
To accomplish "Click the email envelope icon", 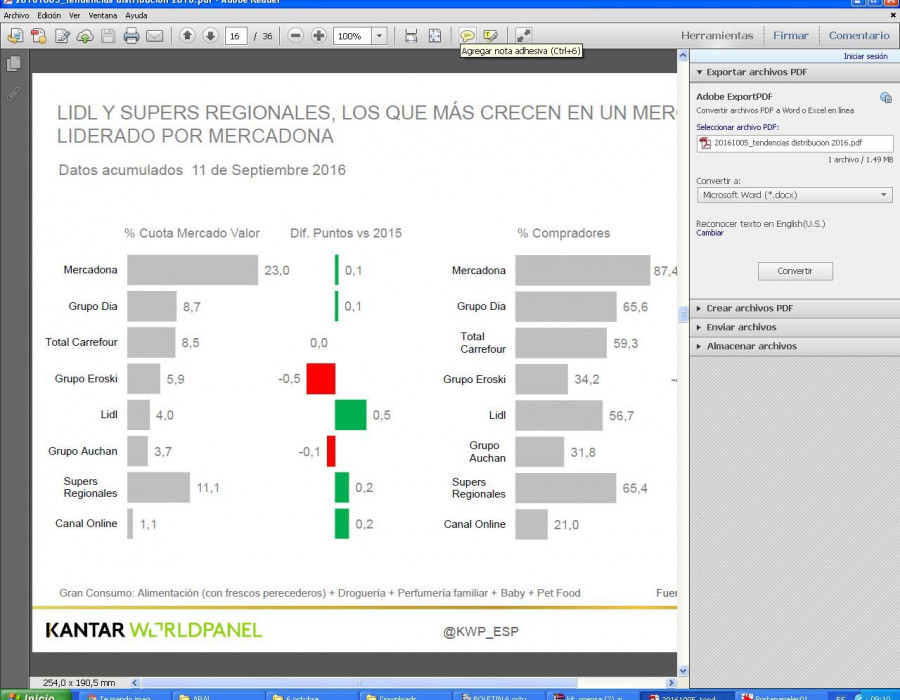I will [154, 36].
